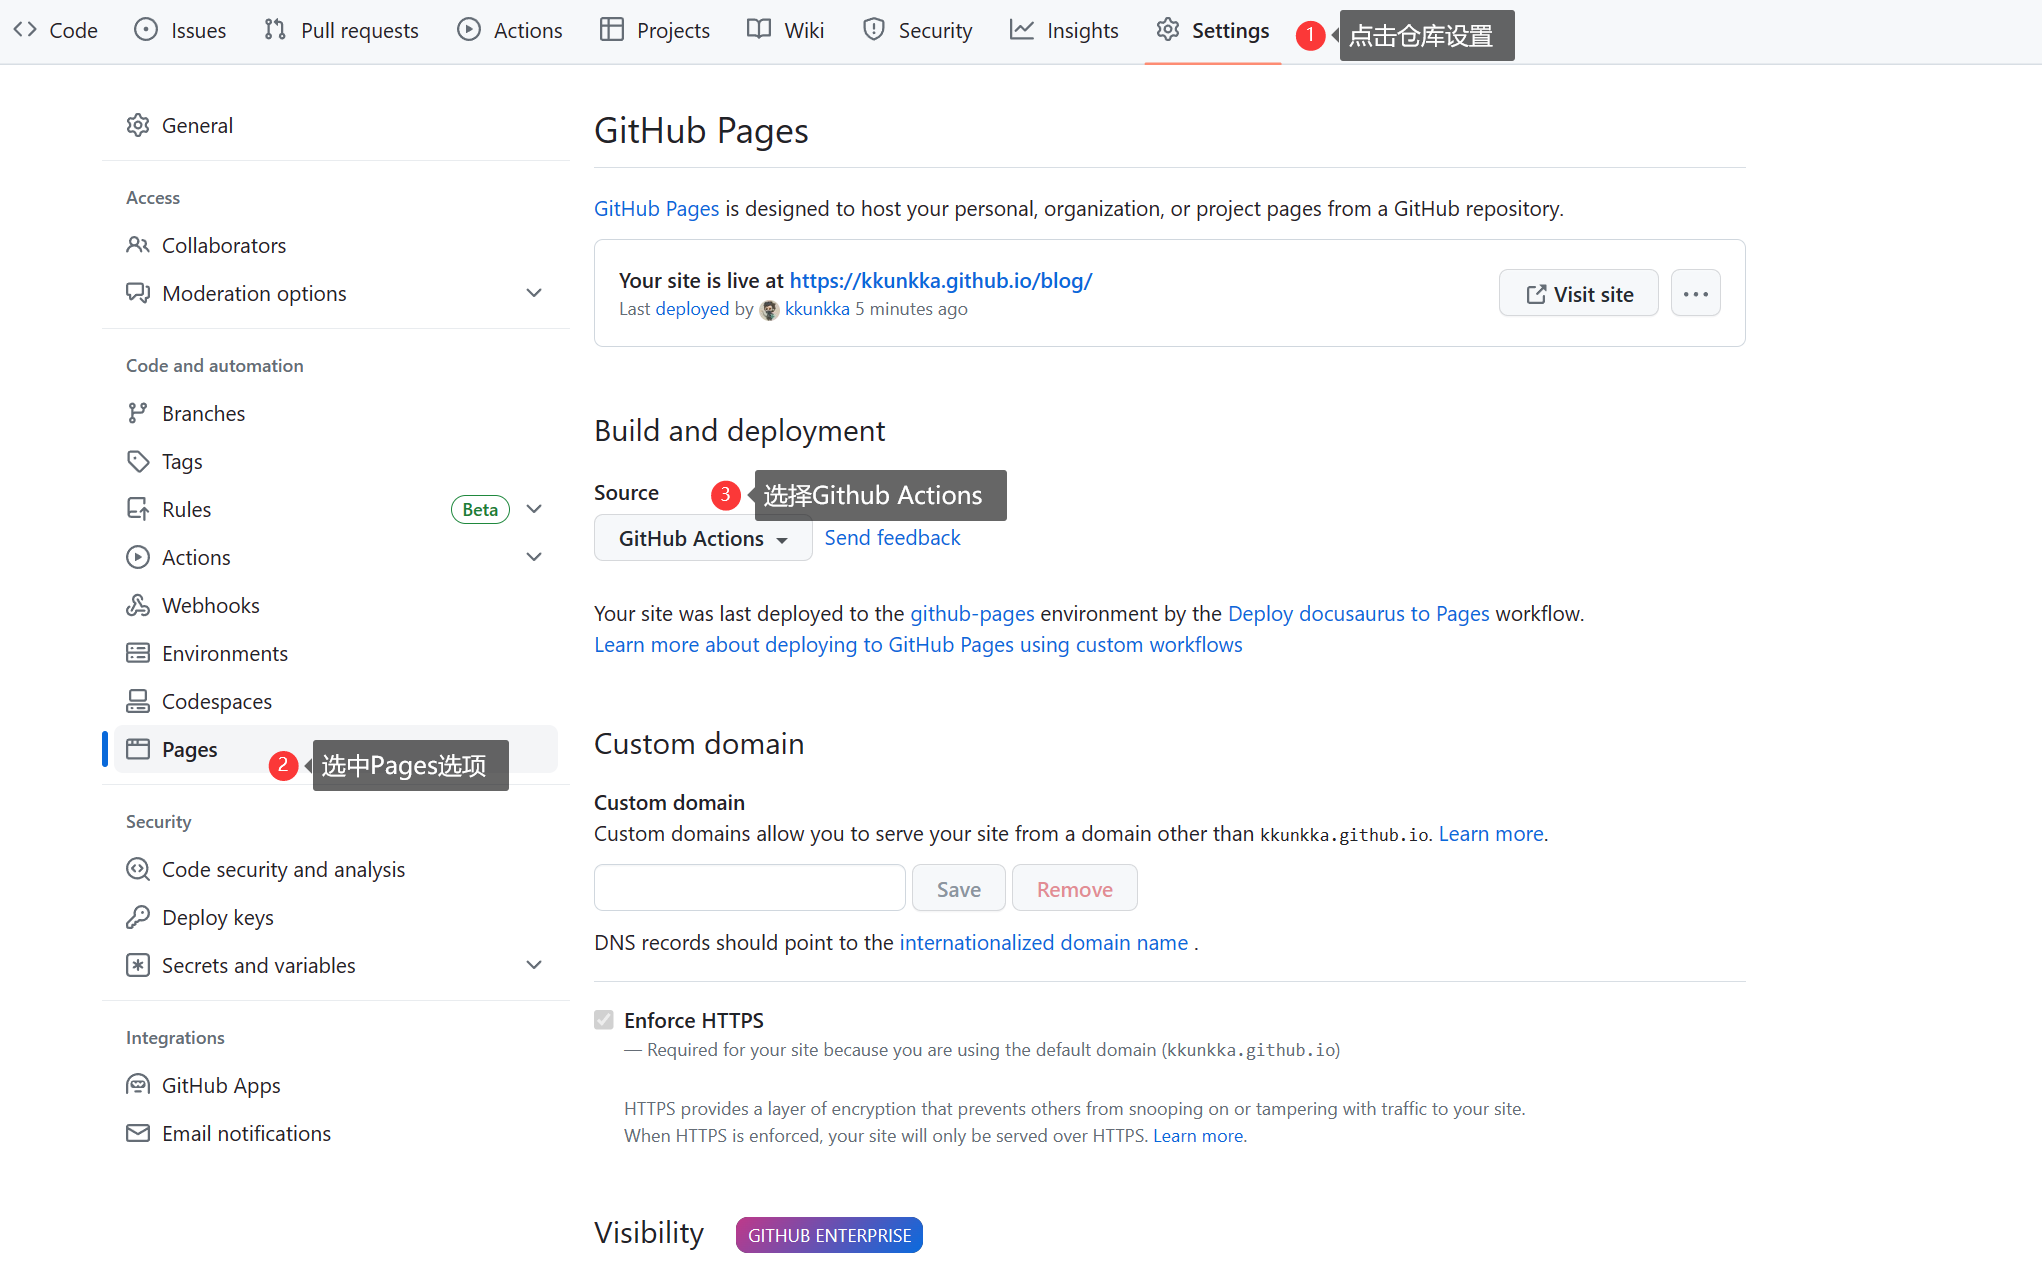Viewport: 2042px width, 1277px height.
Task: Click the General gear icon in sidebar
Action: coord(138,125)
